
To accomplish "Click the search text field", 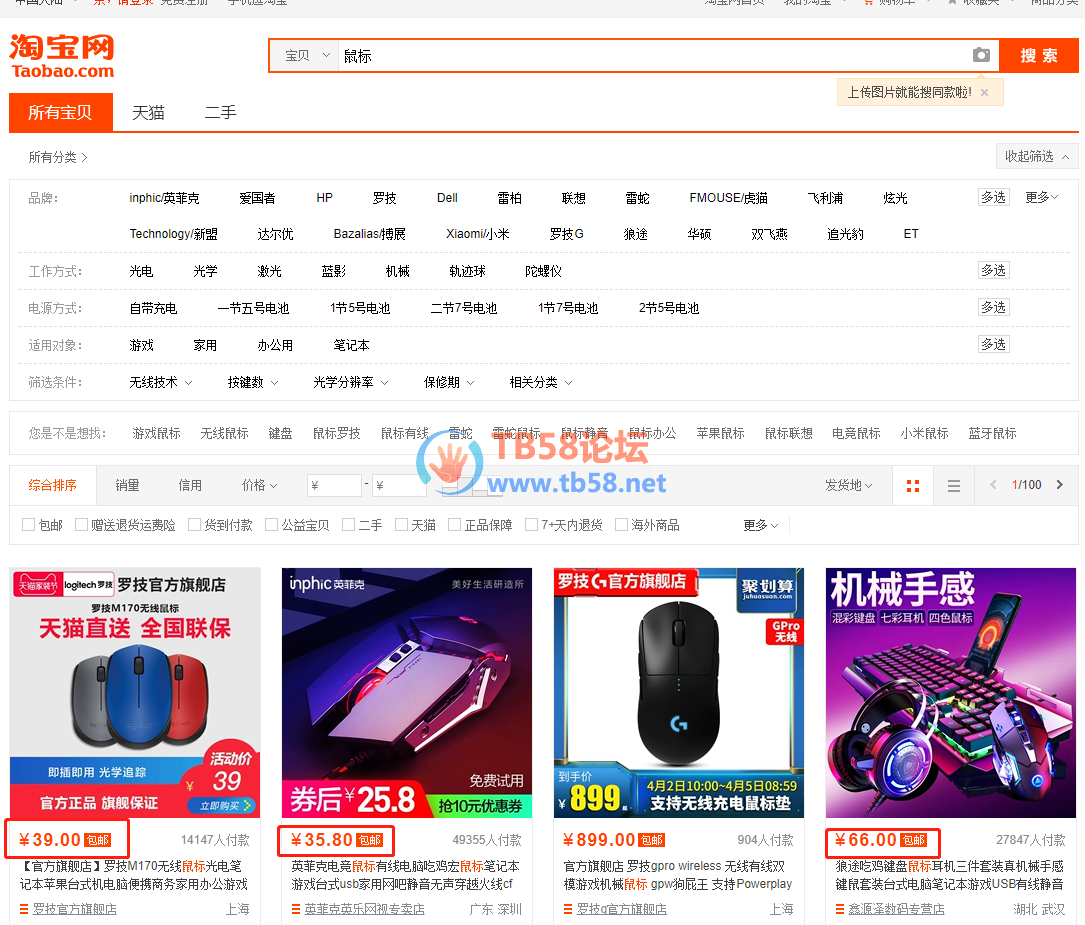I will [654, 56].
